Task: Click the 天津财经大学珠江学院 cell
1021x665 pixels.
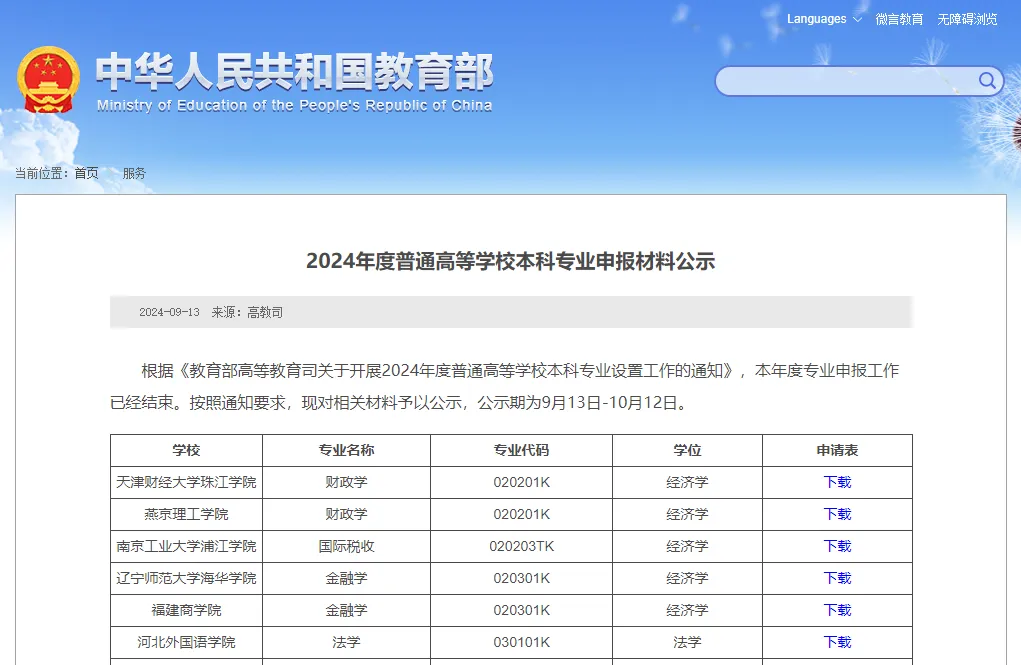Action: tap(186, 482)
